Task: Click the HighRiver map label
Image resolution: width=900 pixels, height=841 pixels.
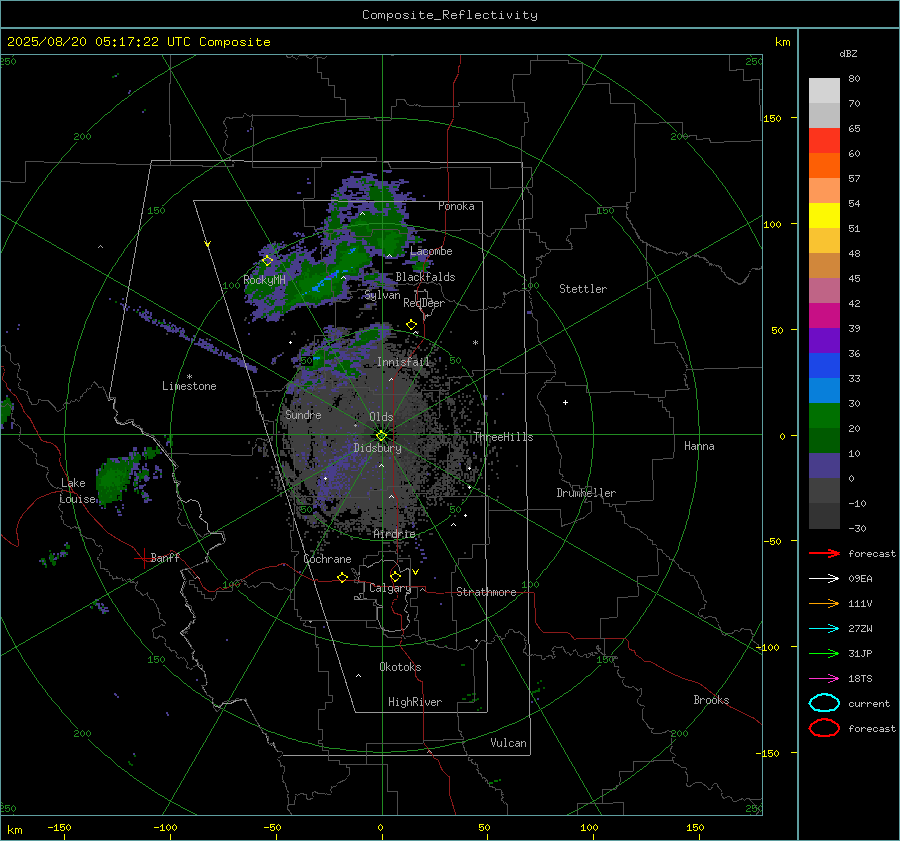Action: pos(415,702)
